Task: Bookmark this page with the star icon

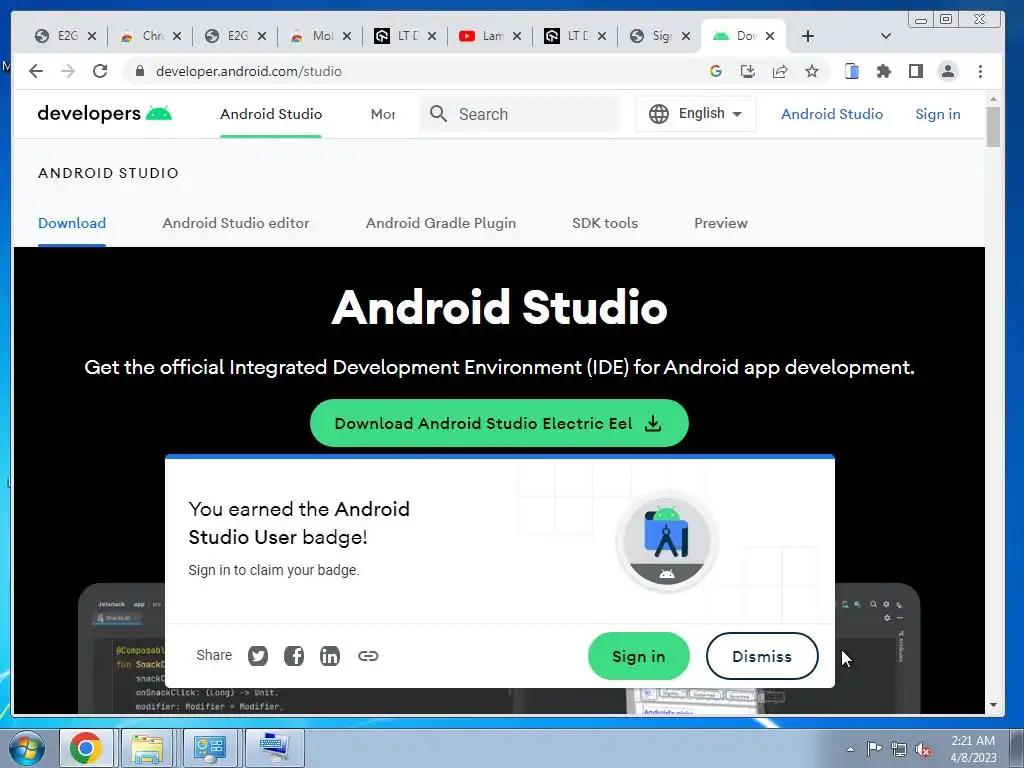Action: coord(812,71)
